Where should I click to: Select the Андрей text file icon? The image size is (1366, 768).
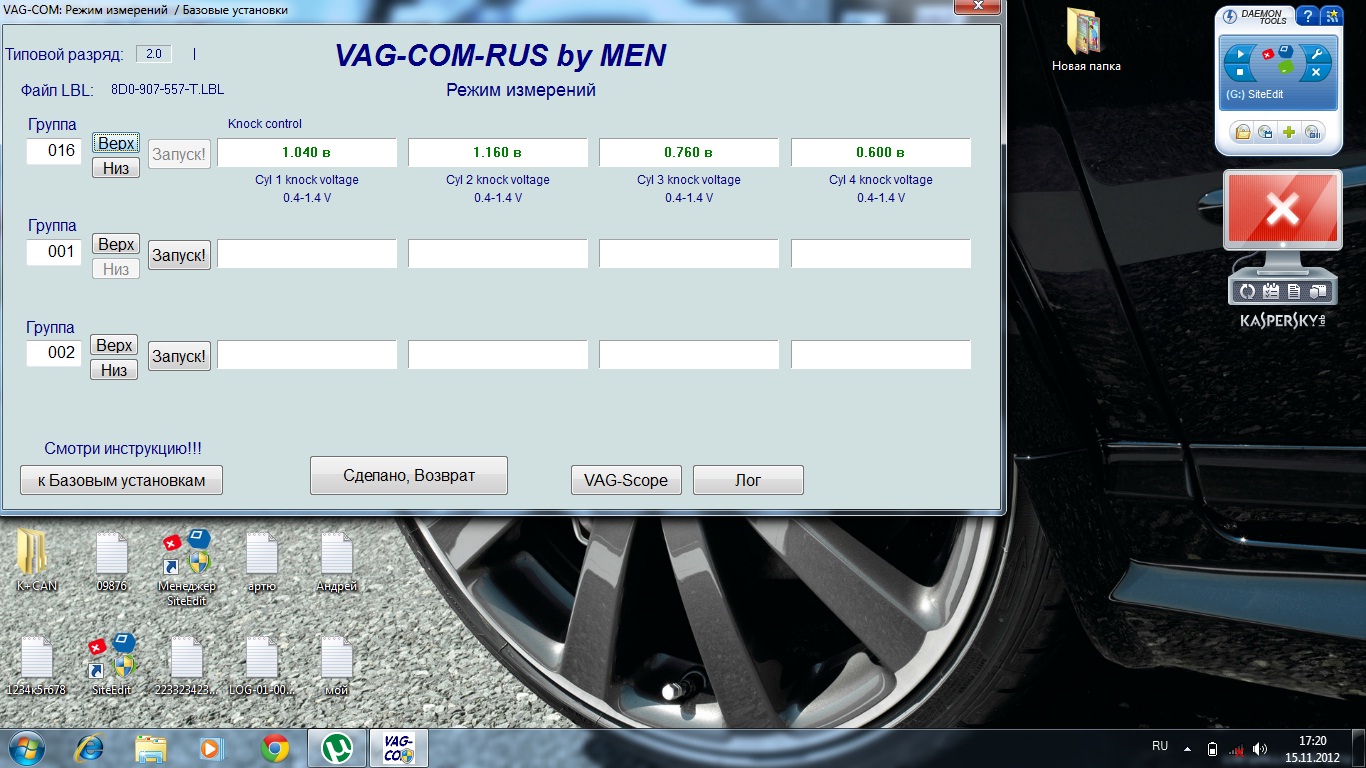(x=337, y=560)
